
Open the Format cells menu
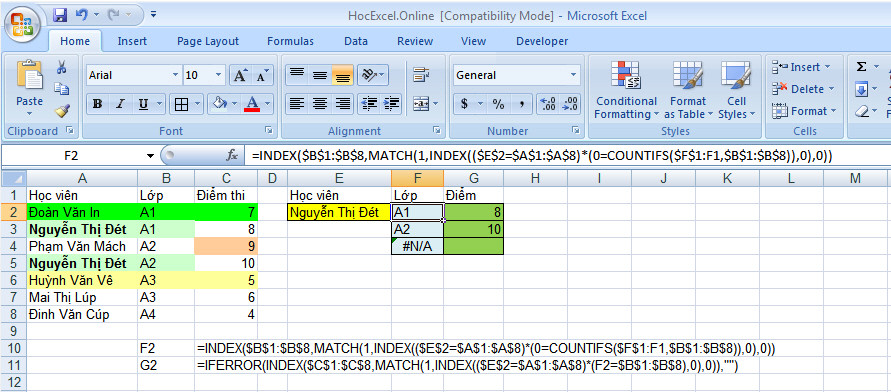(x=803, y=111)
